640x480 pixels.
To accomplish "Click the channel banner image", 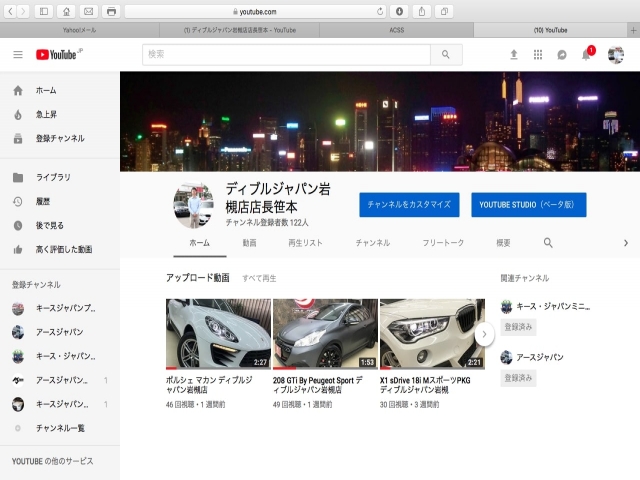I will tap(380, 121).
